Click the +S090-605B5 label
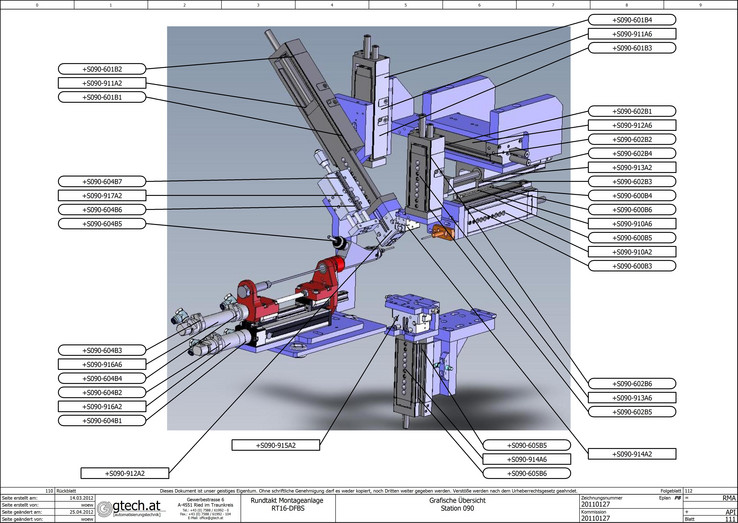 click(527, 445)
